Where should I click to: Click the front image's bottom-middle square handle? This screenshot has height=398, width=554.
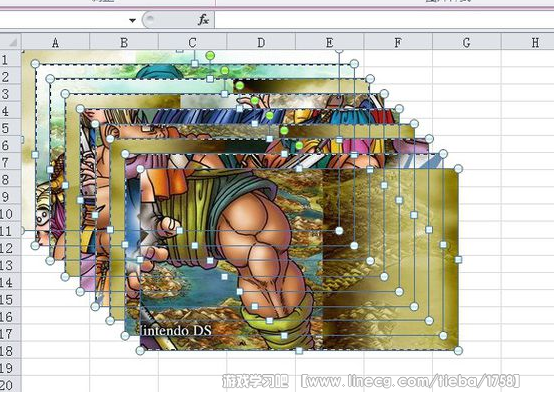click(299, 351)
